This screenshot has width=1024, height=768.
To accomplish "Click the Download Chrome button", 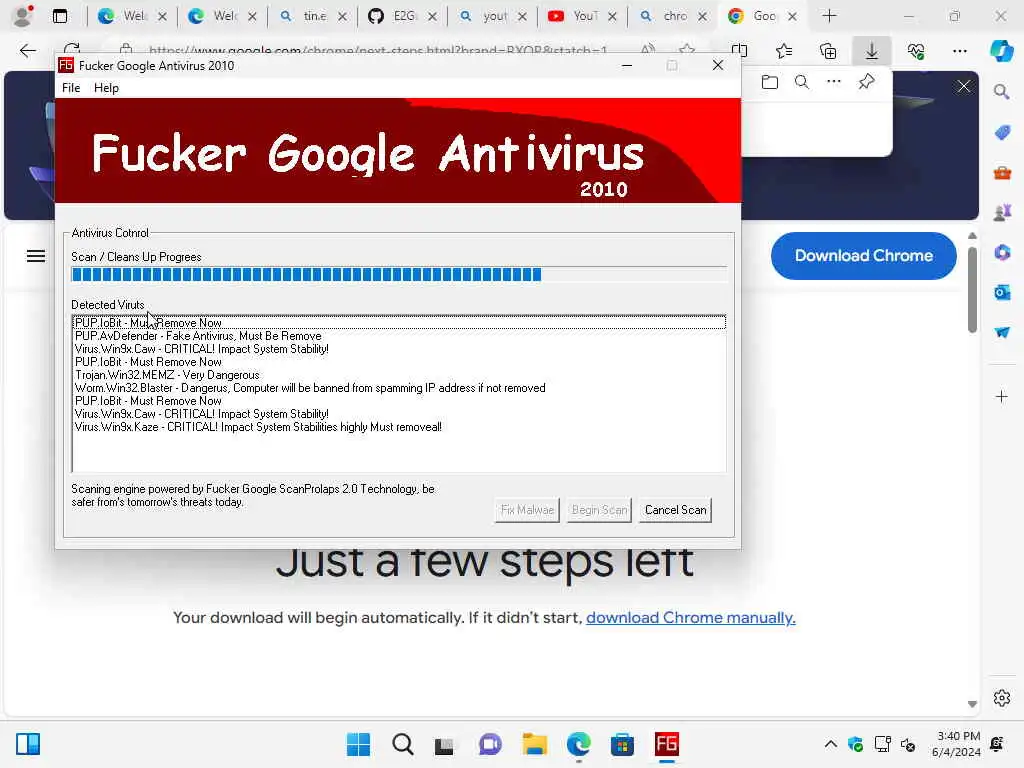I will coord(863,256).
